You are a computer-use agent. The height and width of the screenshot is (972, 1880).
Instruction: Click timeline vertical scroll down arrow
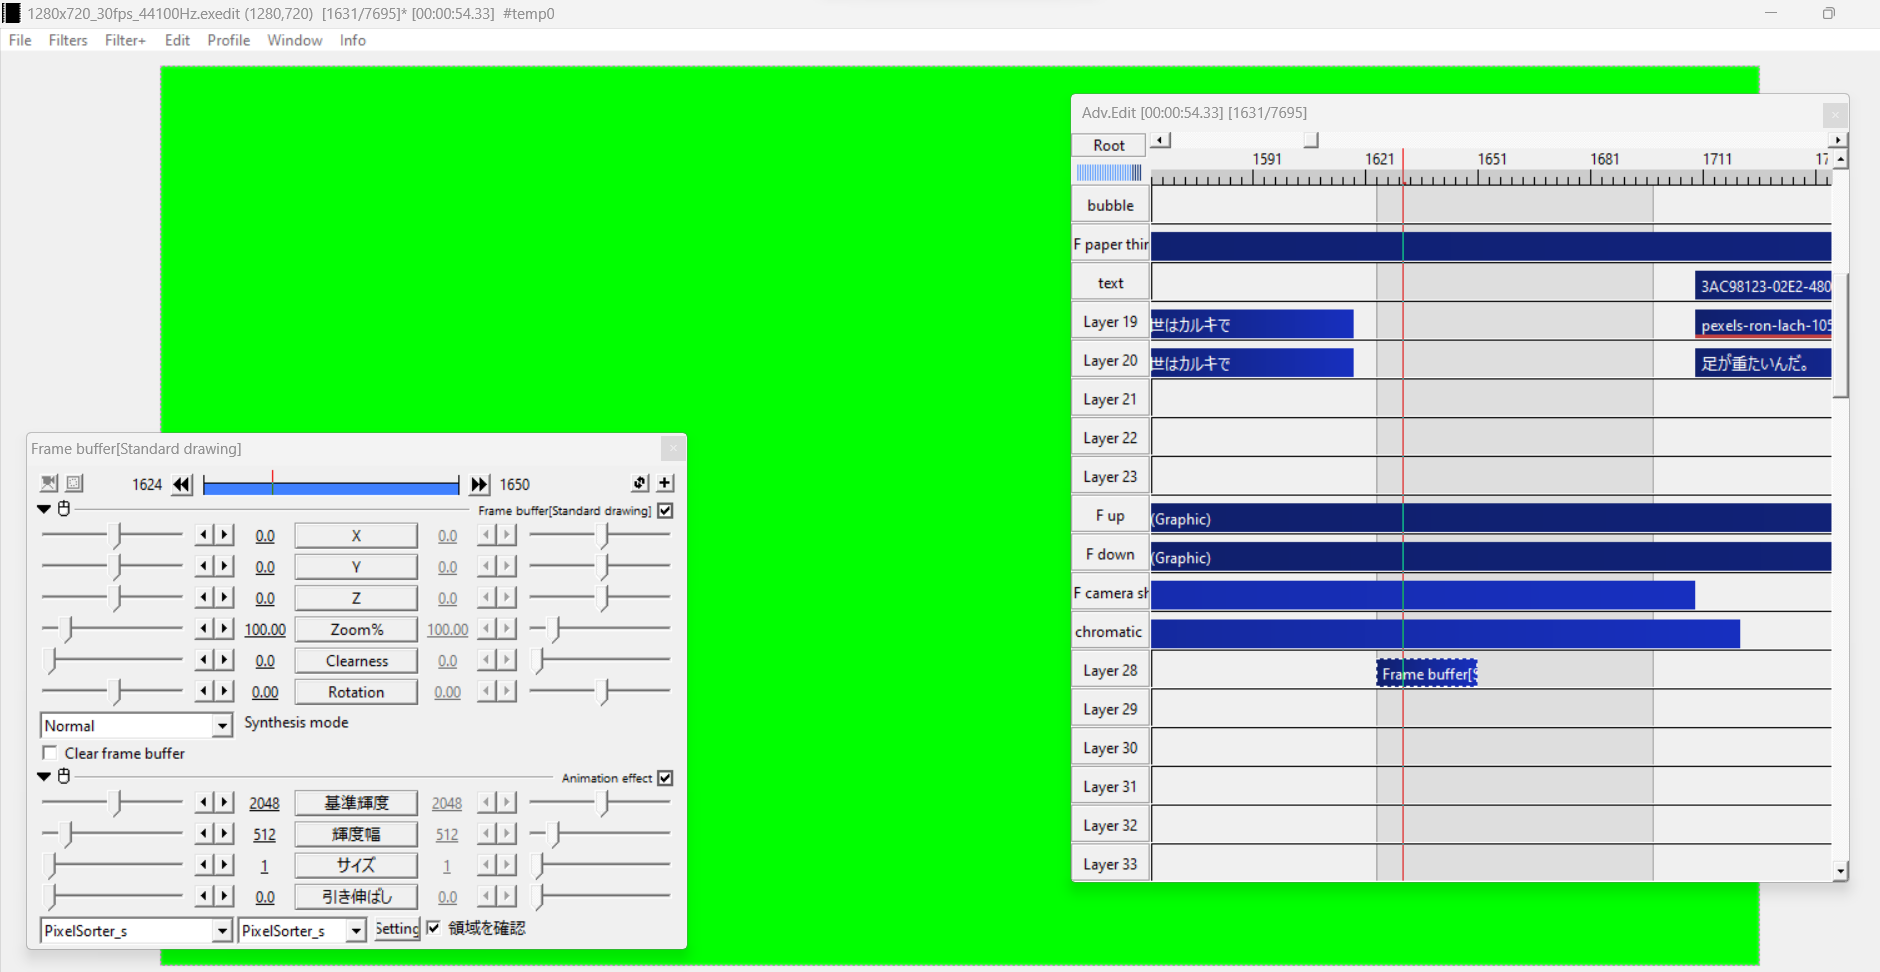pyautogui.click(x=1840, y=871)
